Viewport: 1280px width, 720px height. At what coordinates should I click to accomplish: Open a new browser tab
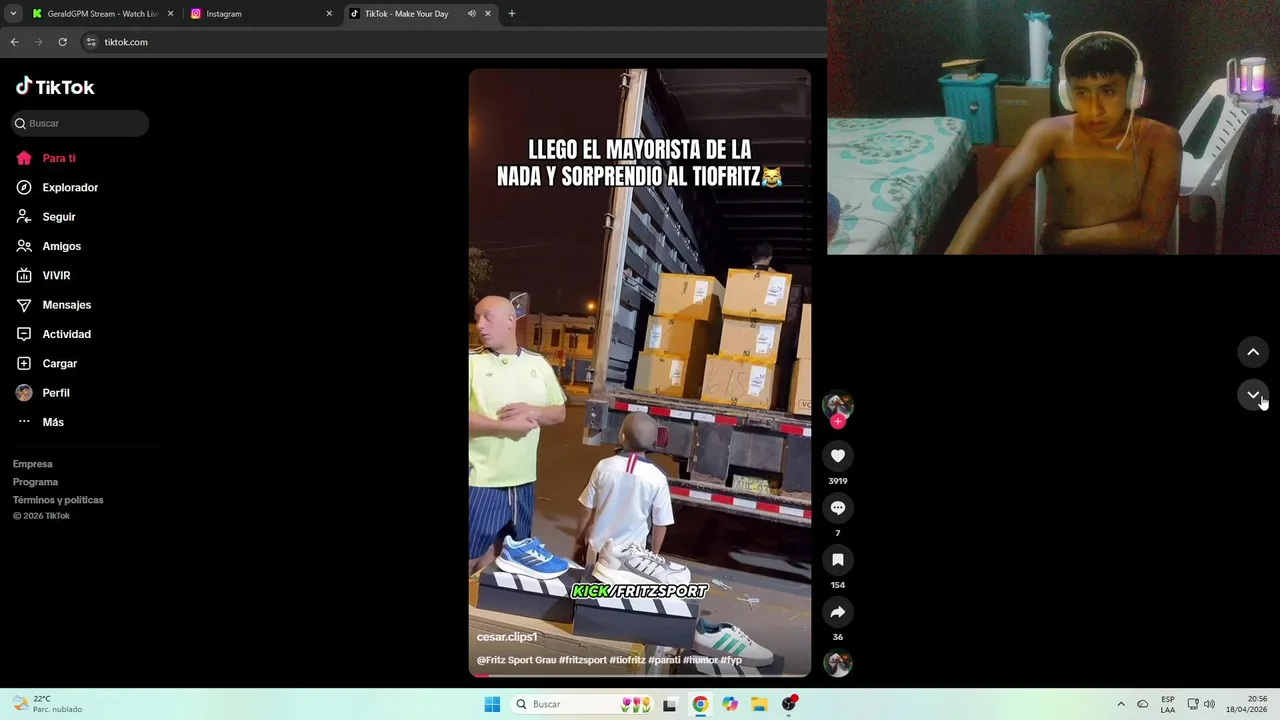pos(512,14)
